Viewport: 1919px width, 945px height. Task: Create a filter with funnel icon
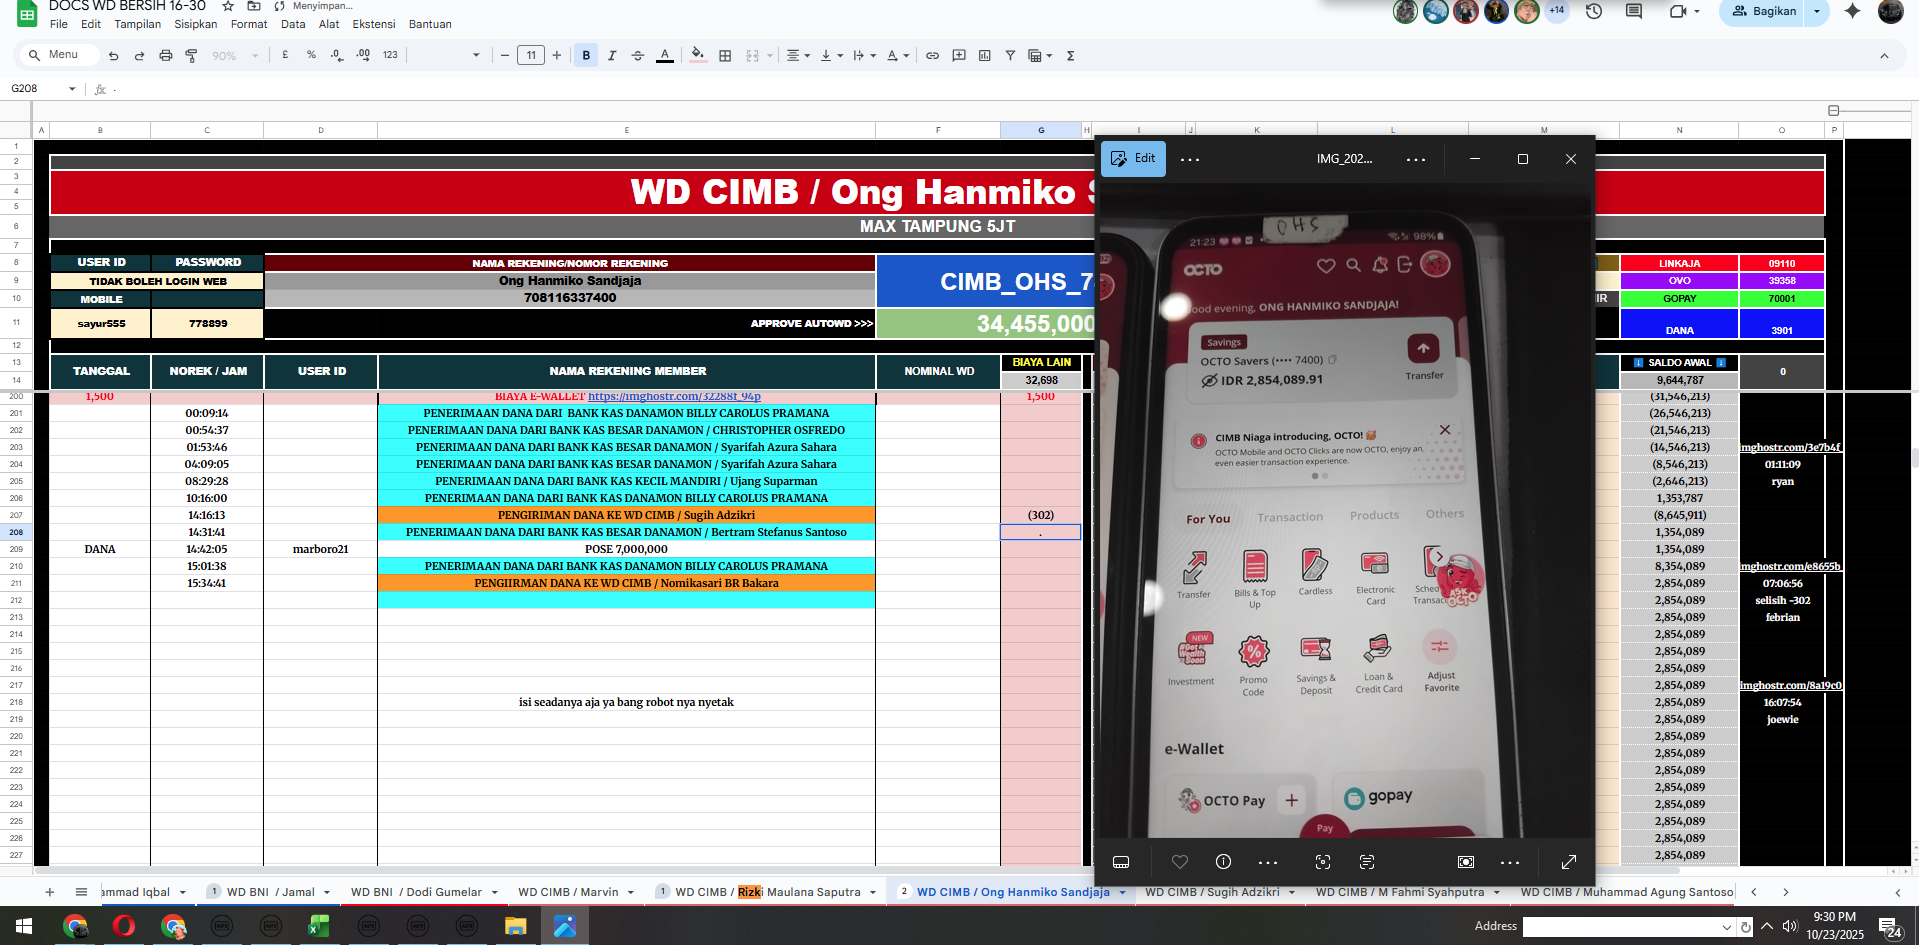tap(1010, 56)
